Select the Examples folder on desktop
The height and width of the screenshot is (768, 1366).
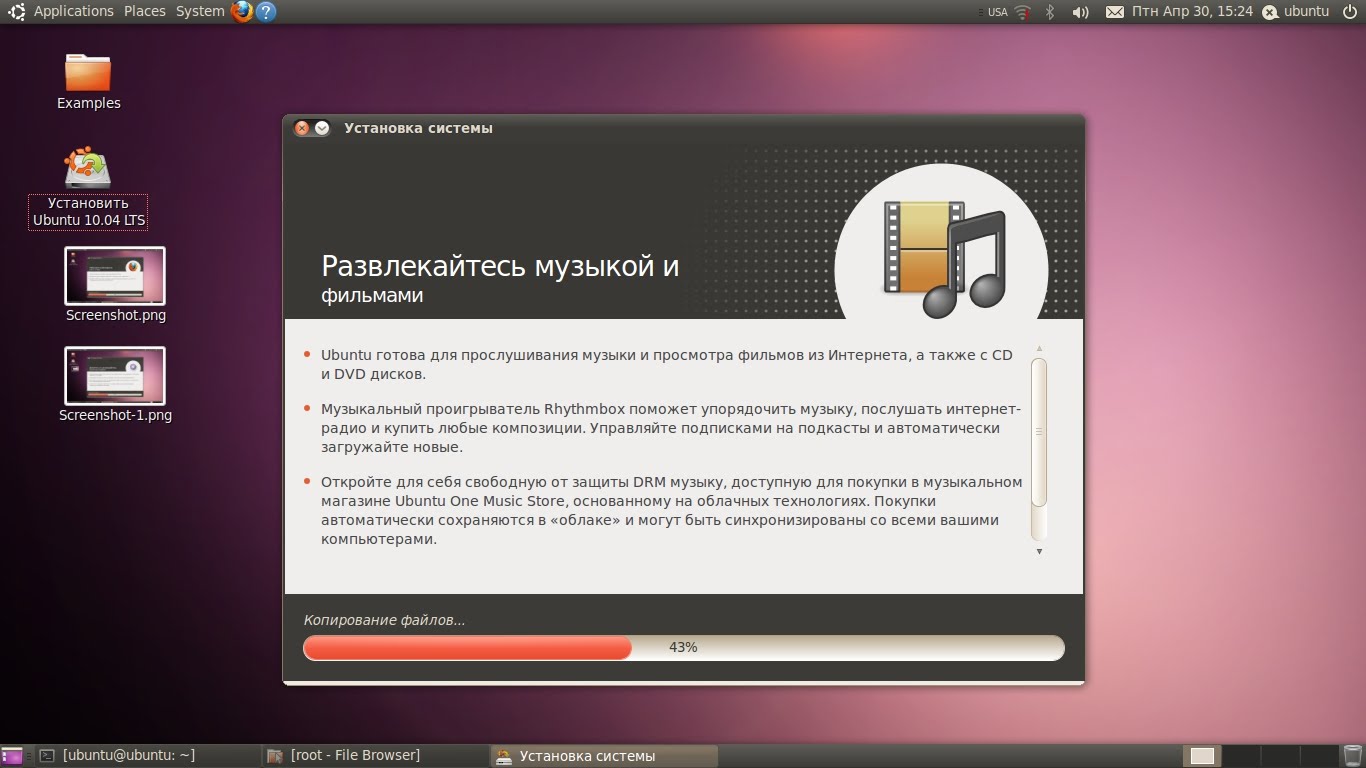tap(88, 82)
